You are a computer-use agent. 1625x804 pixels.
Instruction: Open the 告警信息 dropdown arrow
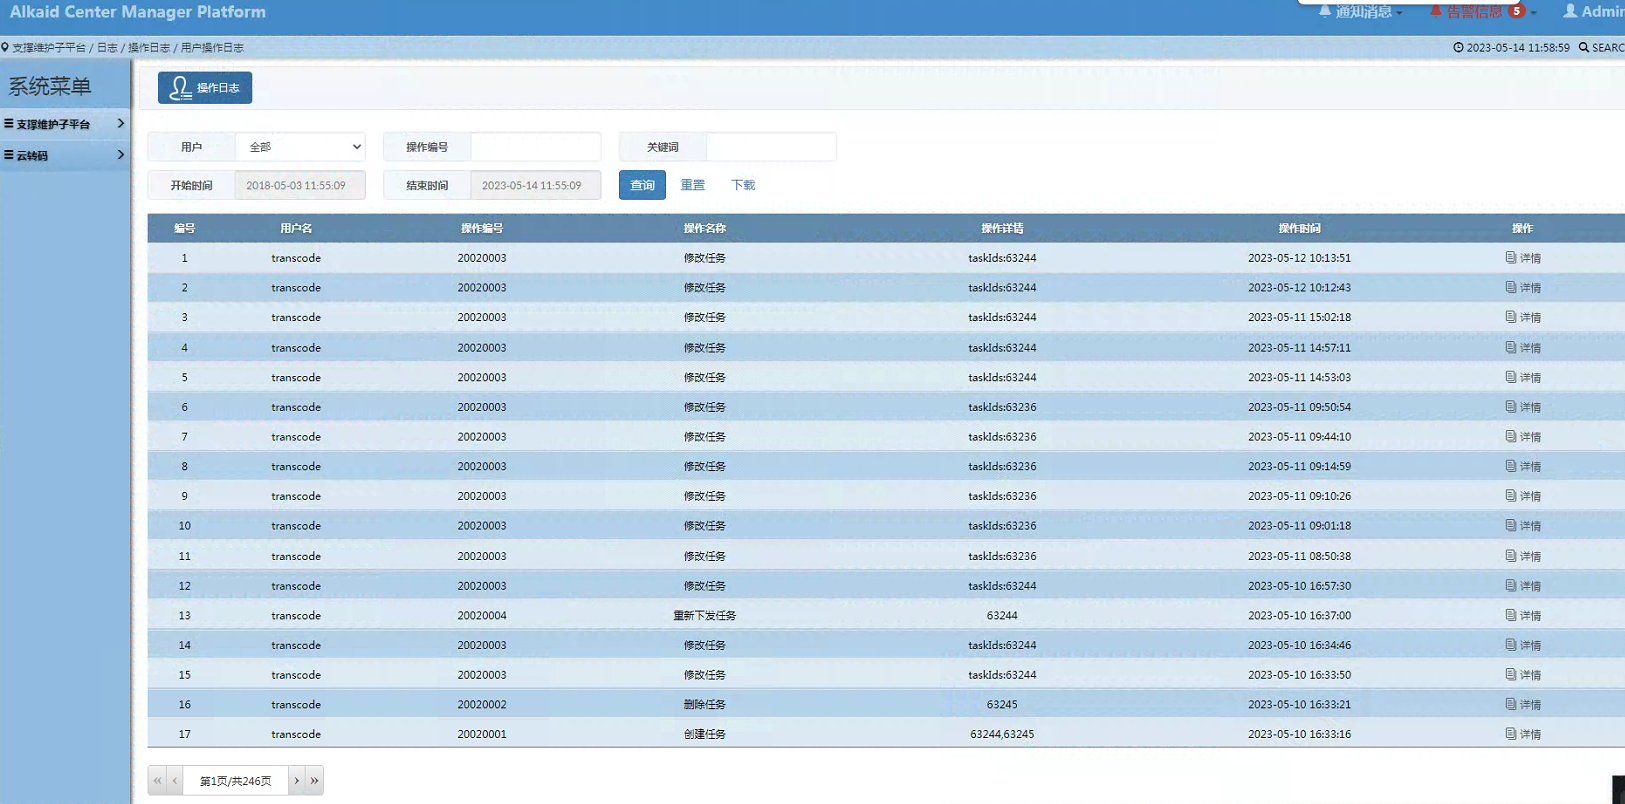tap(1533, 13)
